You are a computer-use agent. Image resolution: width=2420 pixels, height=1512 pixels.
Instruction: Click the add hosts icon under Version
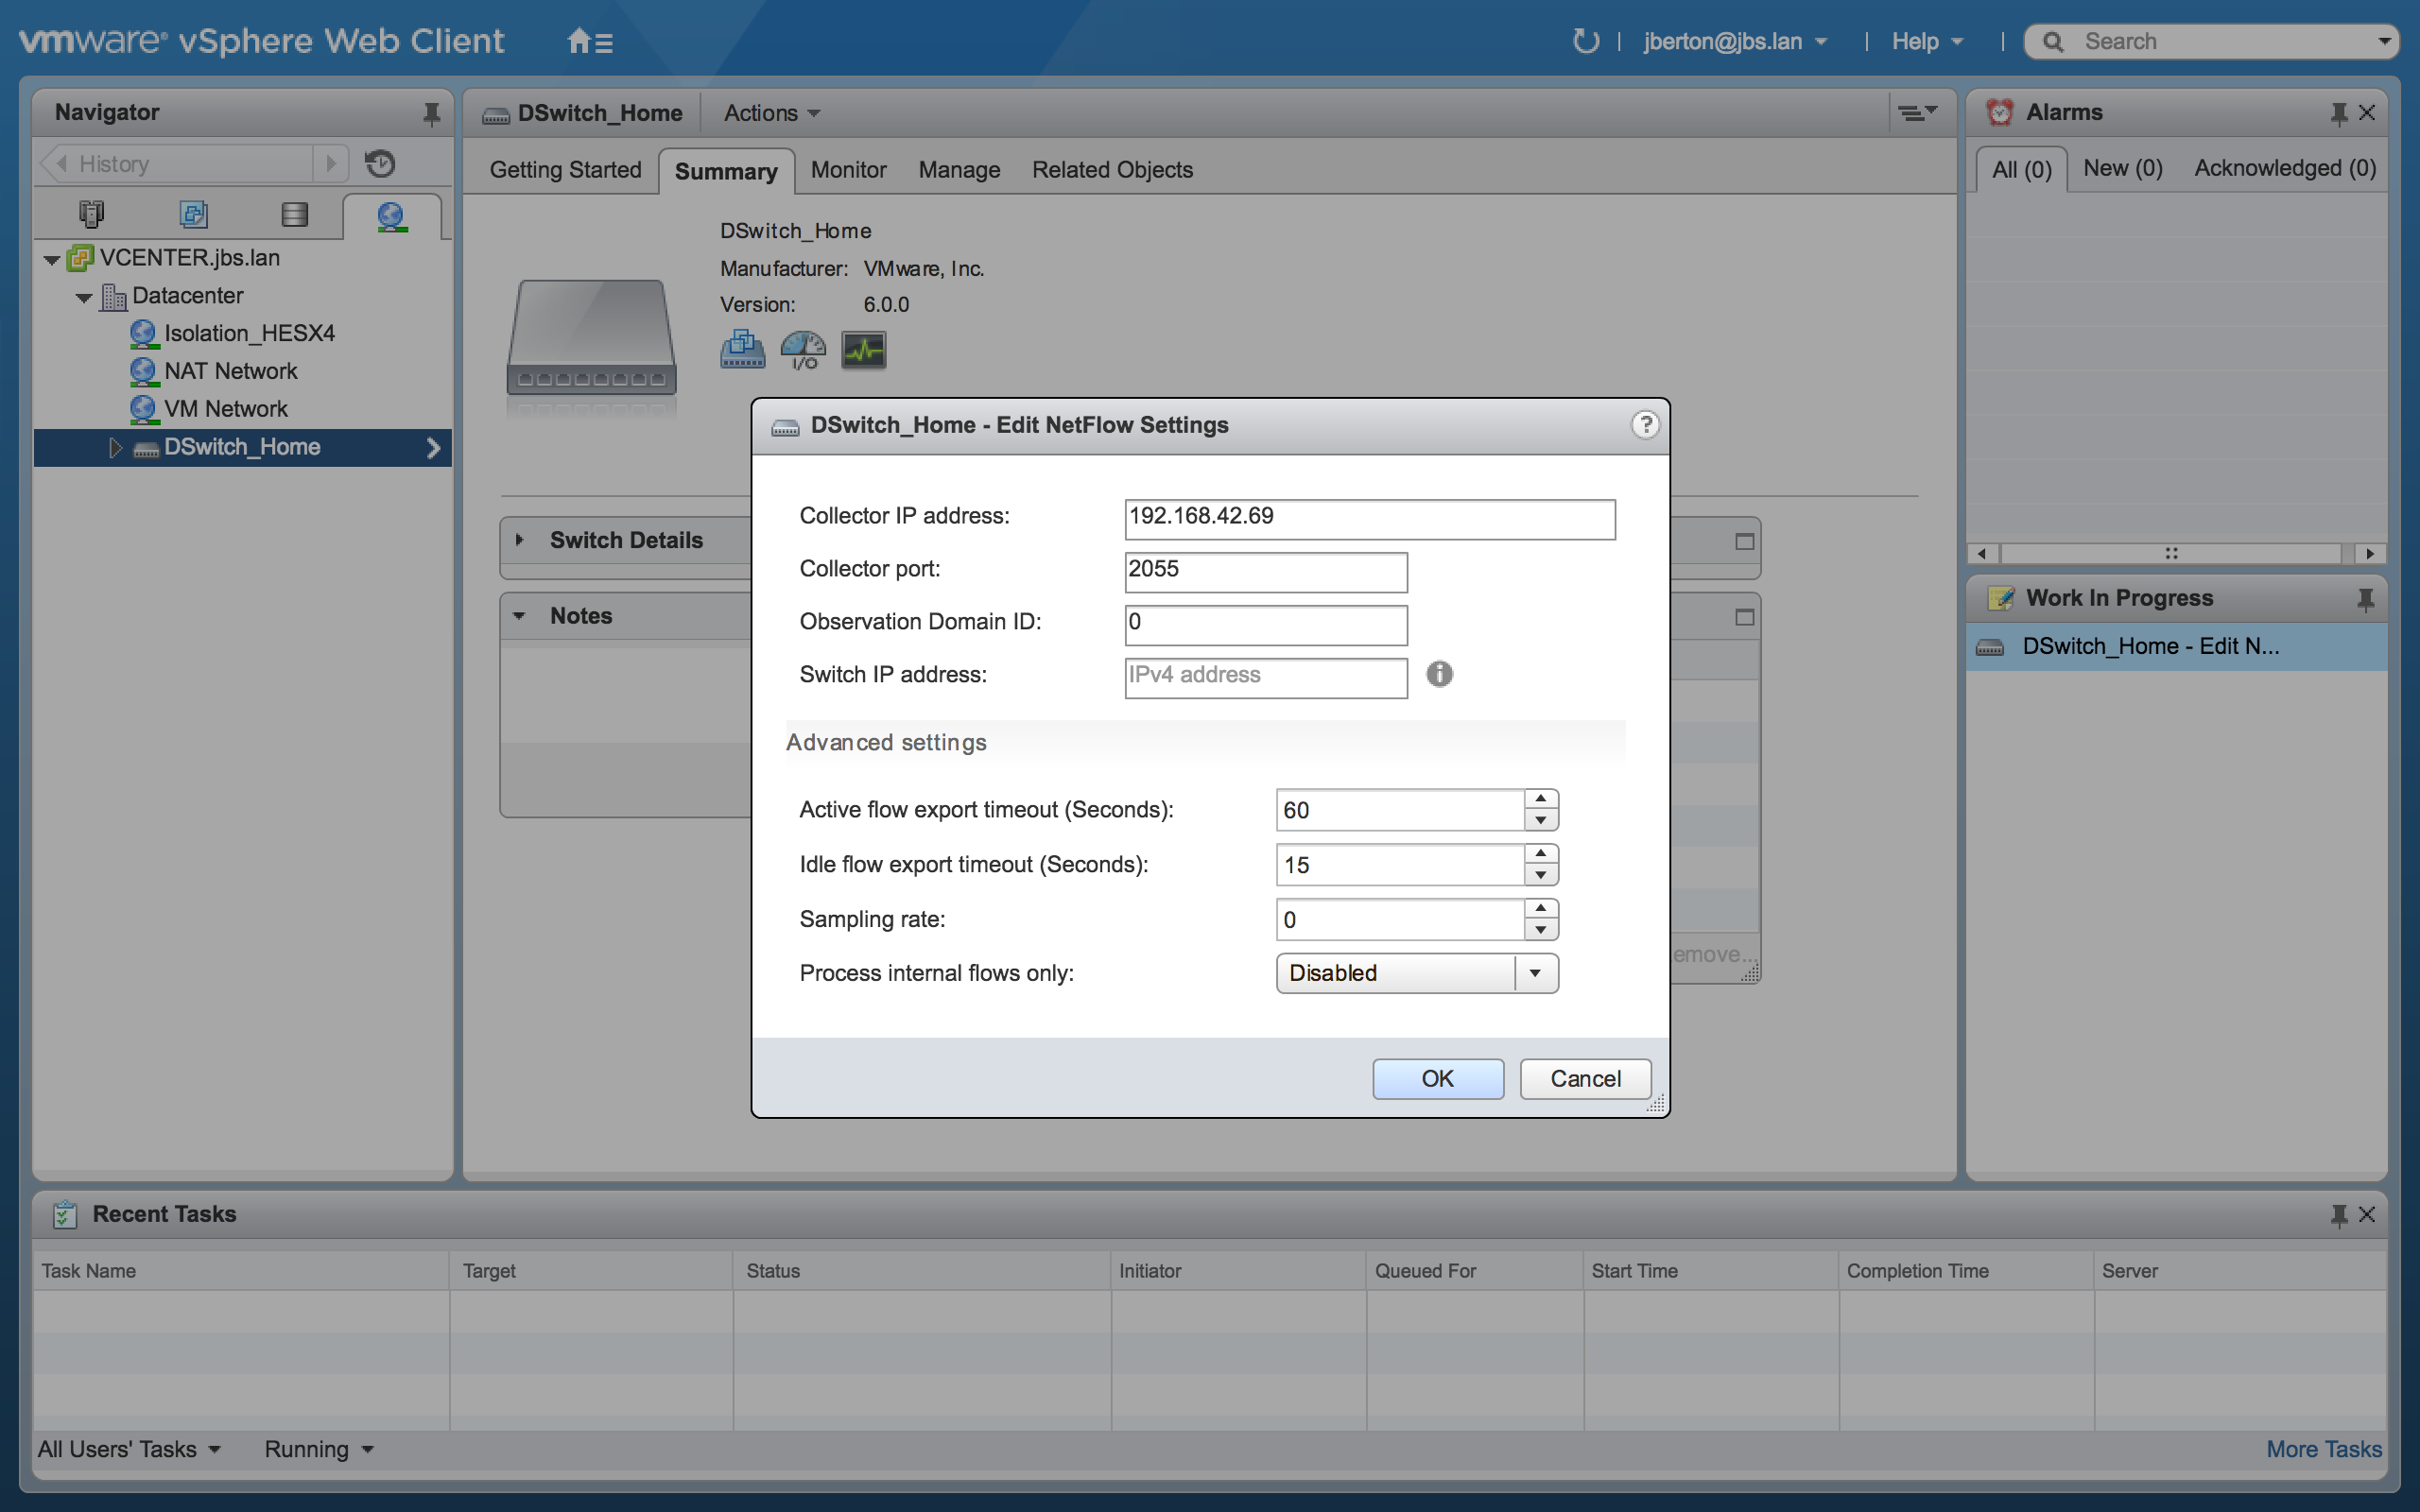click(742, 350)
